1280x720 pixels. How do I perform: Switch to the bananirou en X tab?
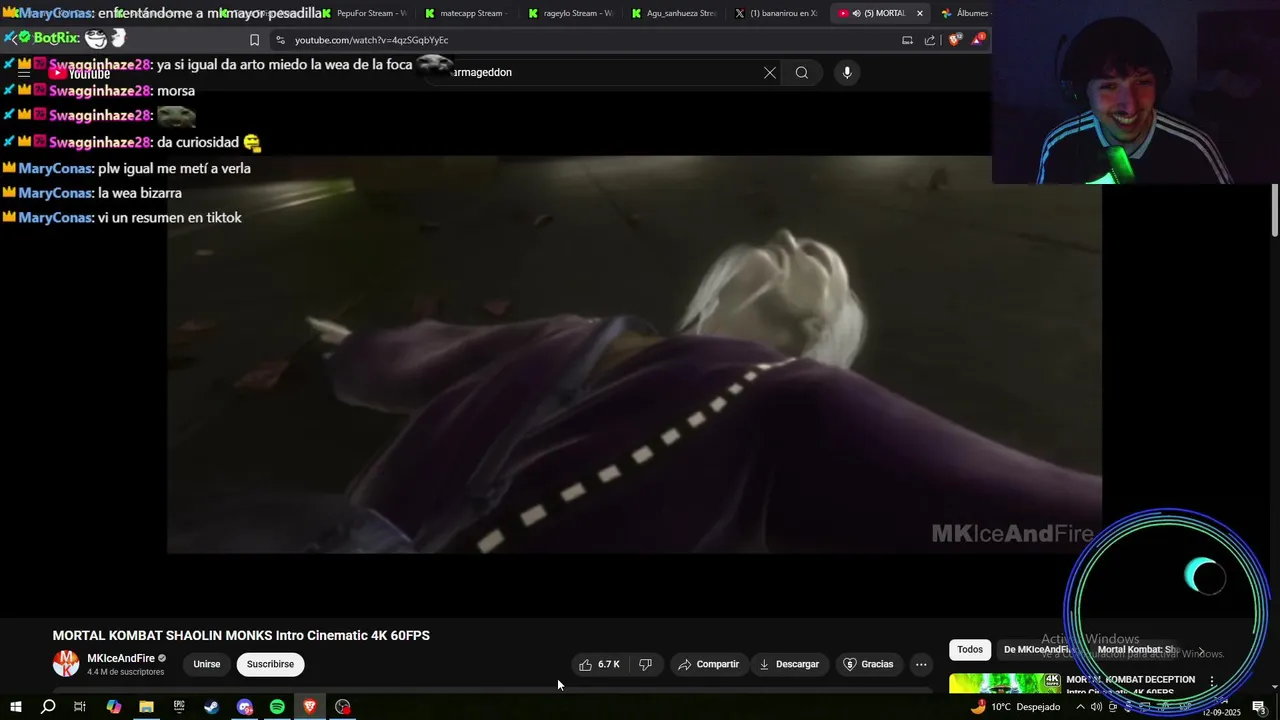pos(777,13)
